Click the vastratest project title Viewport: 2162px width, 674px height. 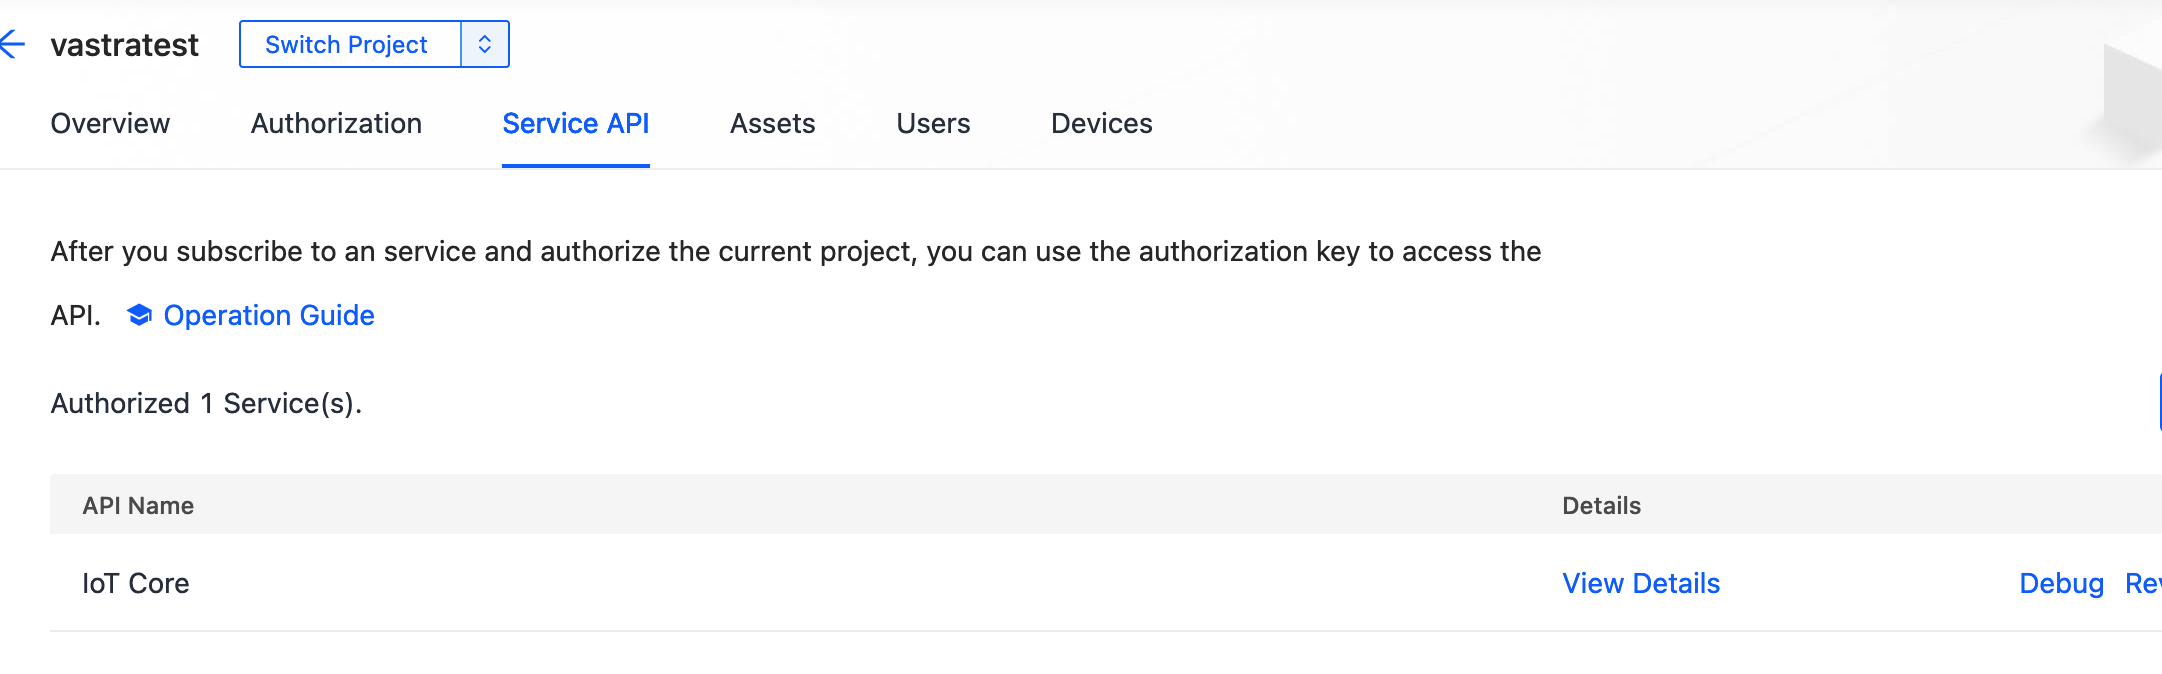[125, 45]
